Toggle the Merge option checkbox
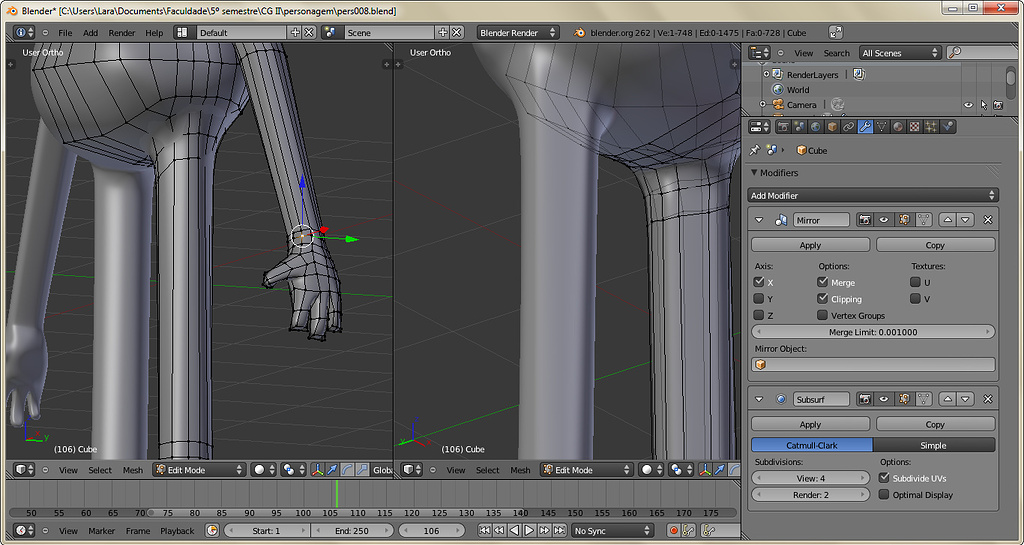 pos(823,282)
